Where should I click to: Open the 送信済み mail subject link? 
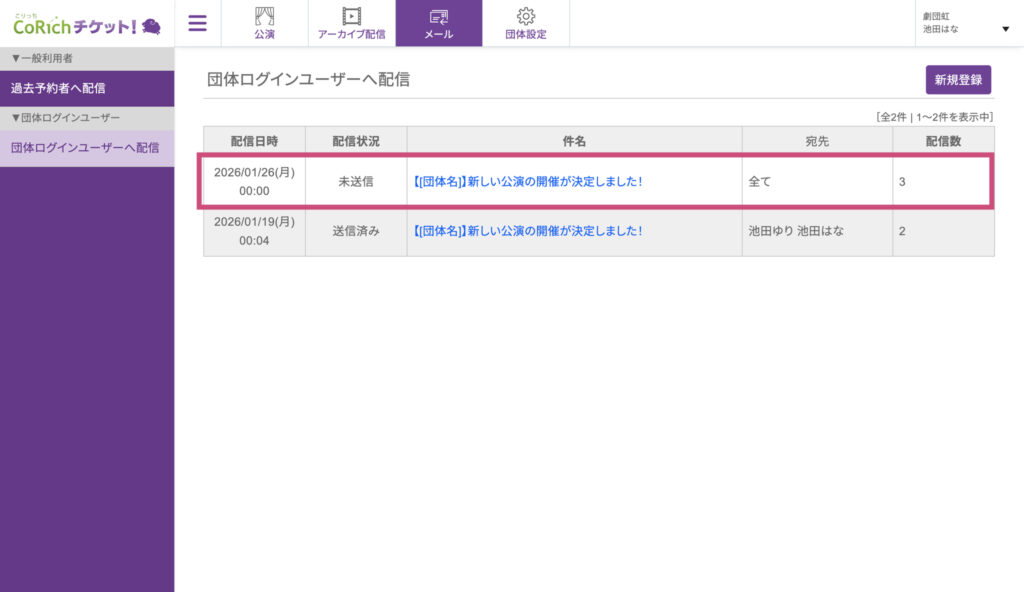click(527, 231)
